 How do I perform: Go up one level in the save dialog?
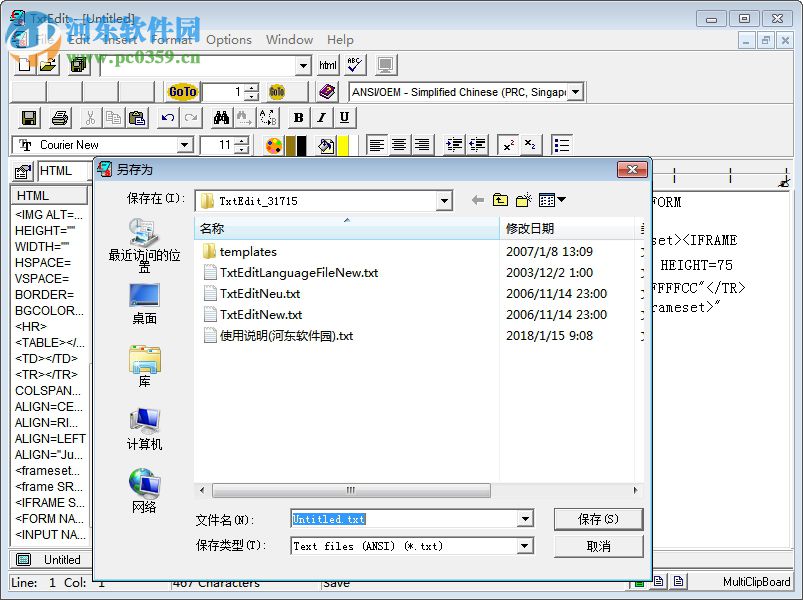(500, 200)
